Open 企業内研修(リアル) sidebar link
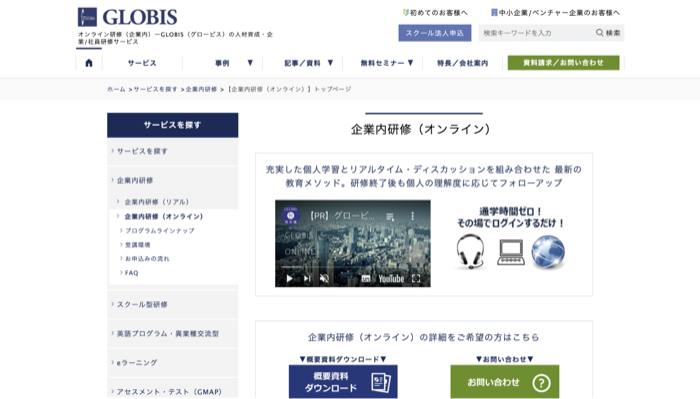The image size is (700, 399). pyautogui.click(x=156, y=202)
